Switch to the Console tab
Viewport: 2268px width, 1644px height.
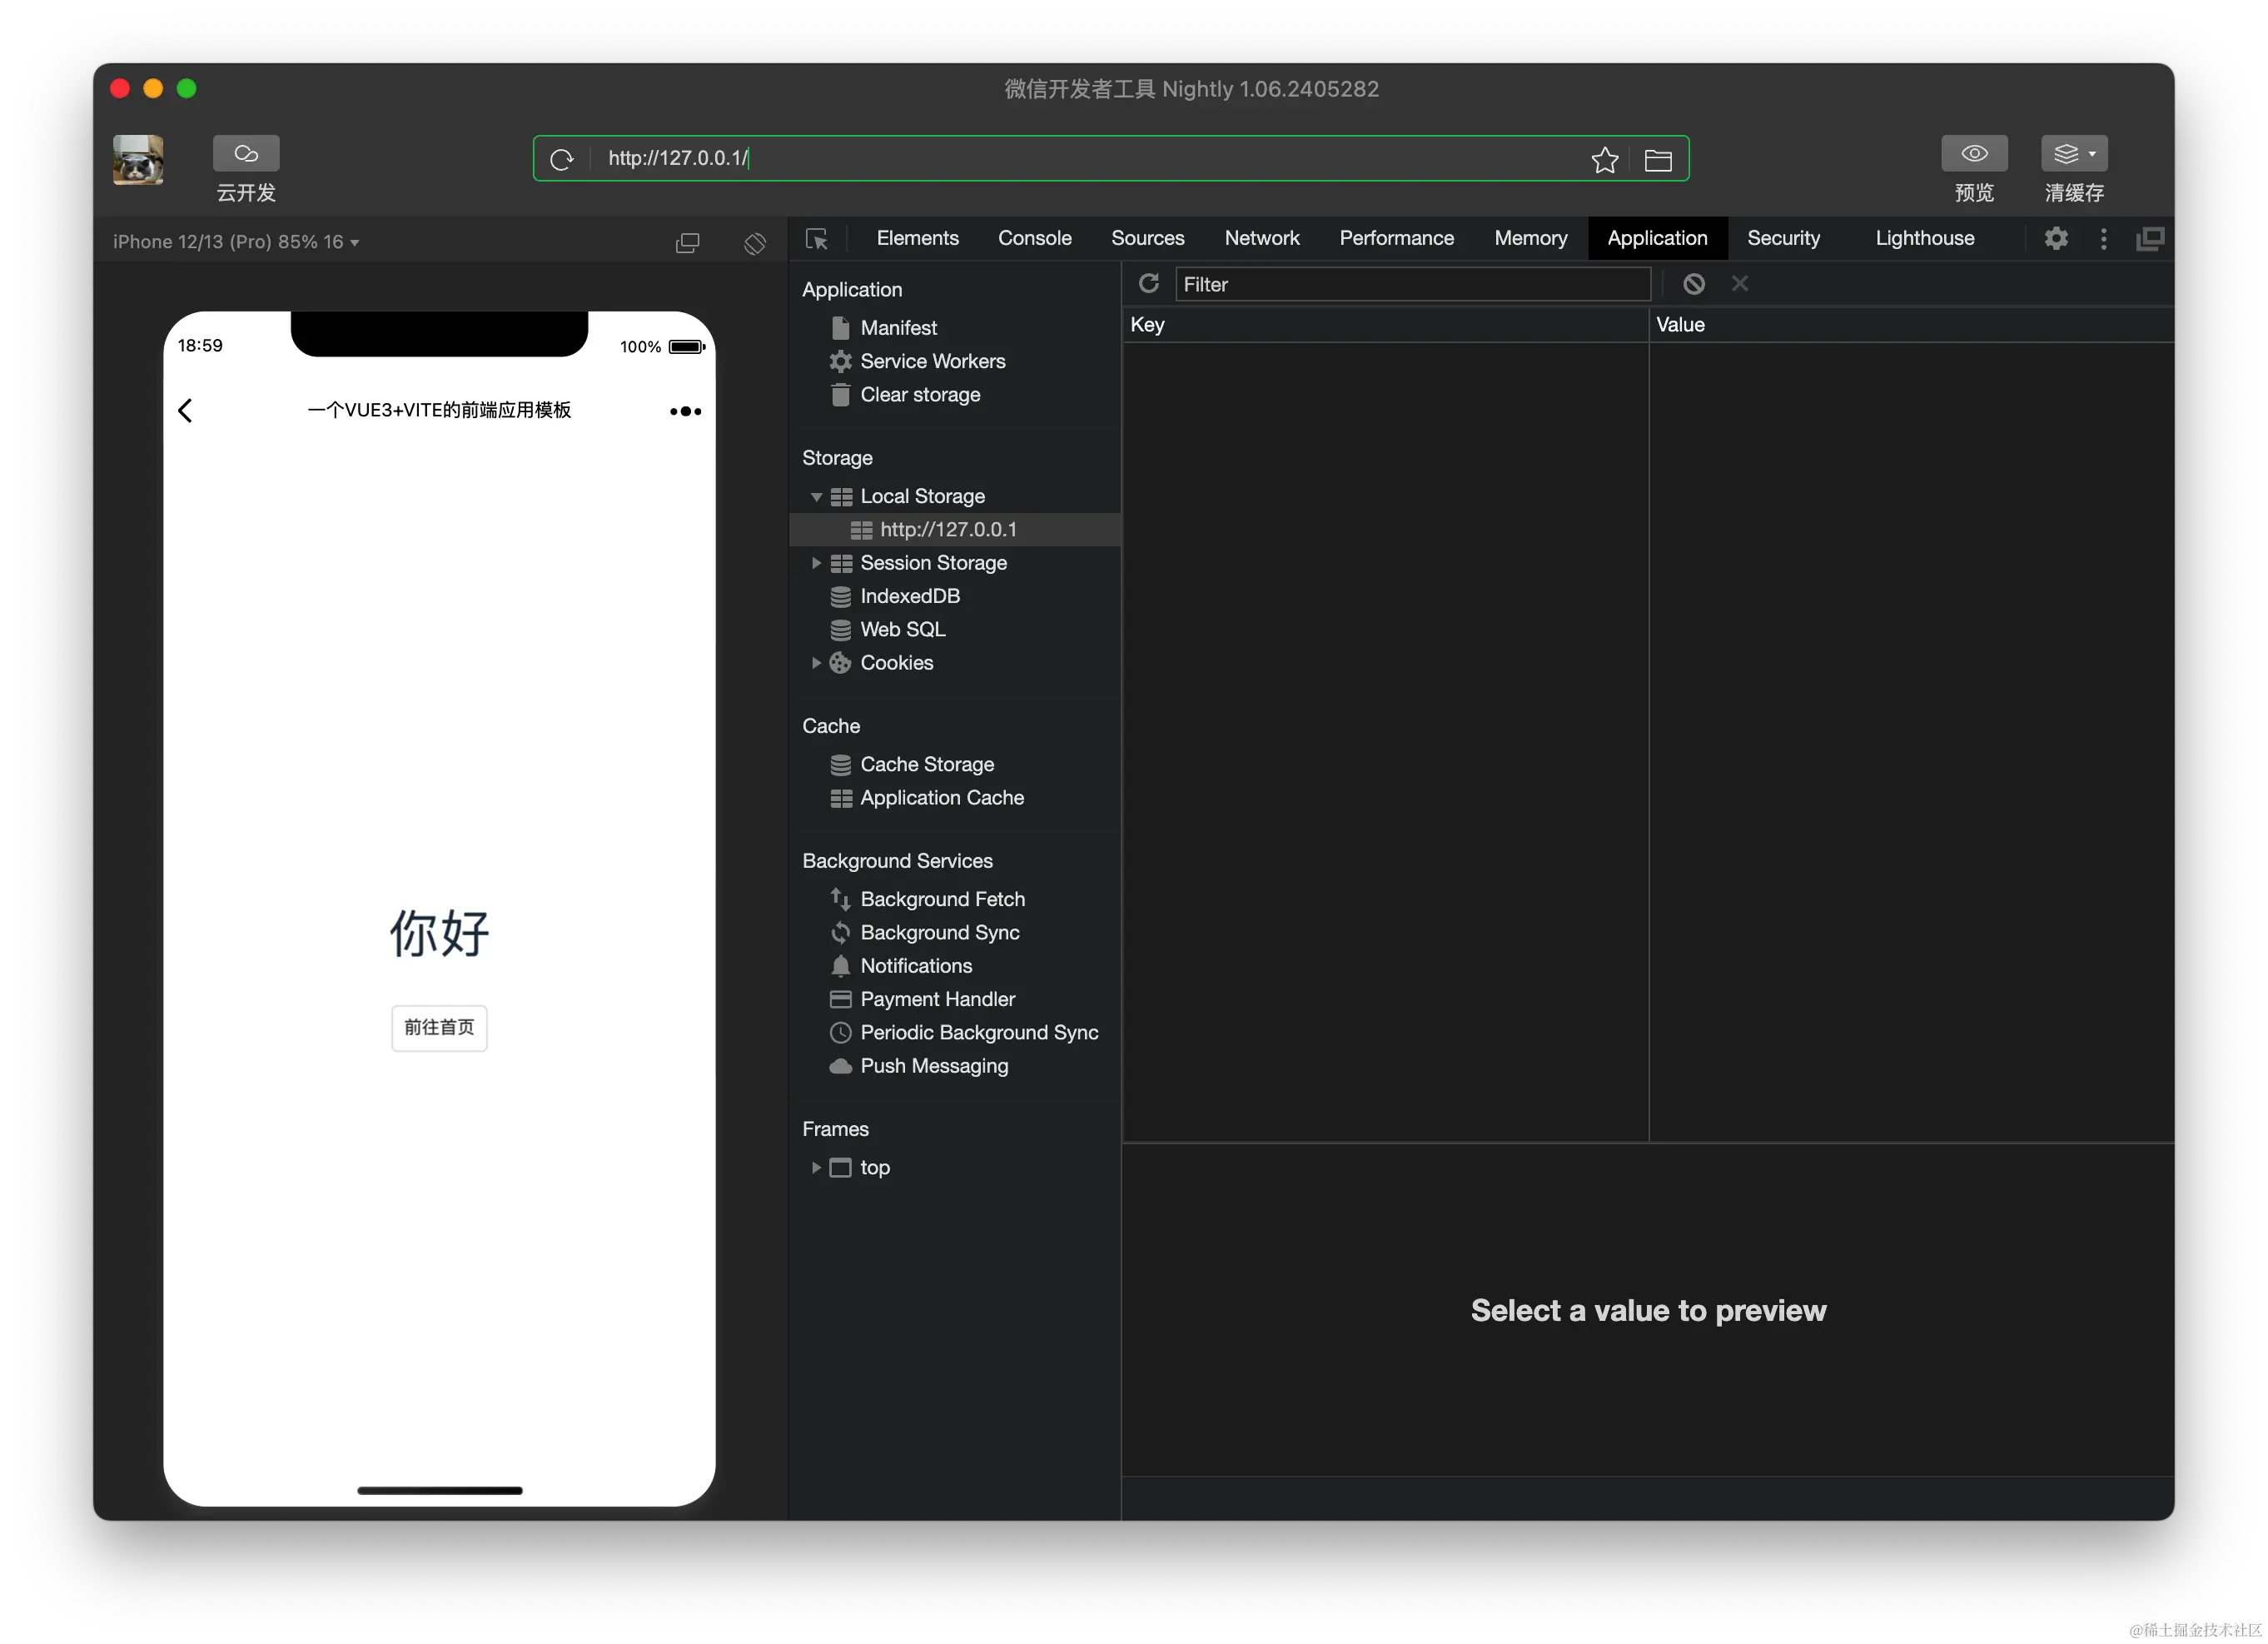(1034, 238)
